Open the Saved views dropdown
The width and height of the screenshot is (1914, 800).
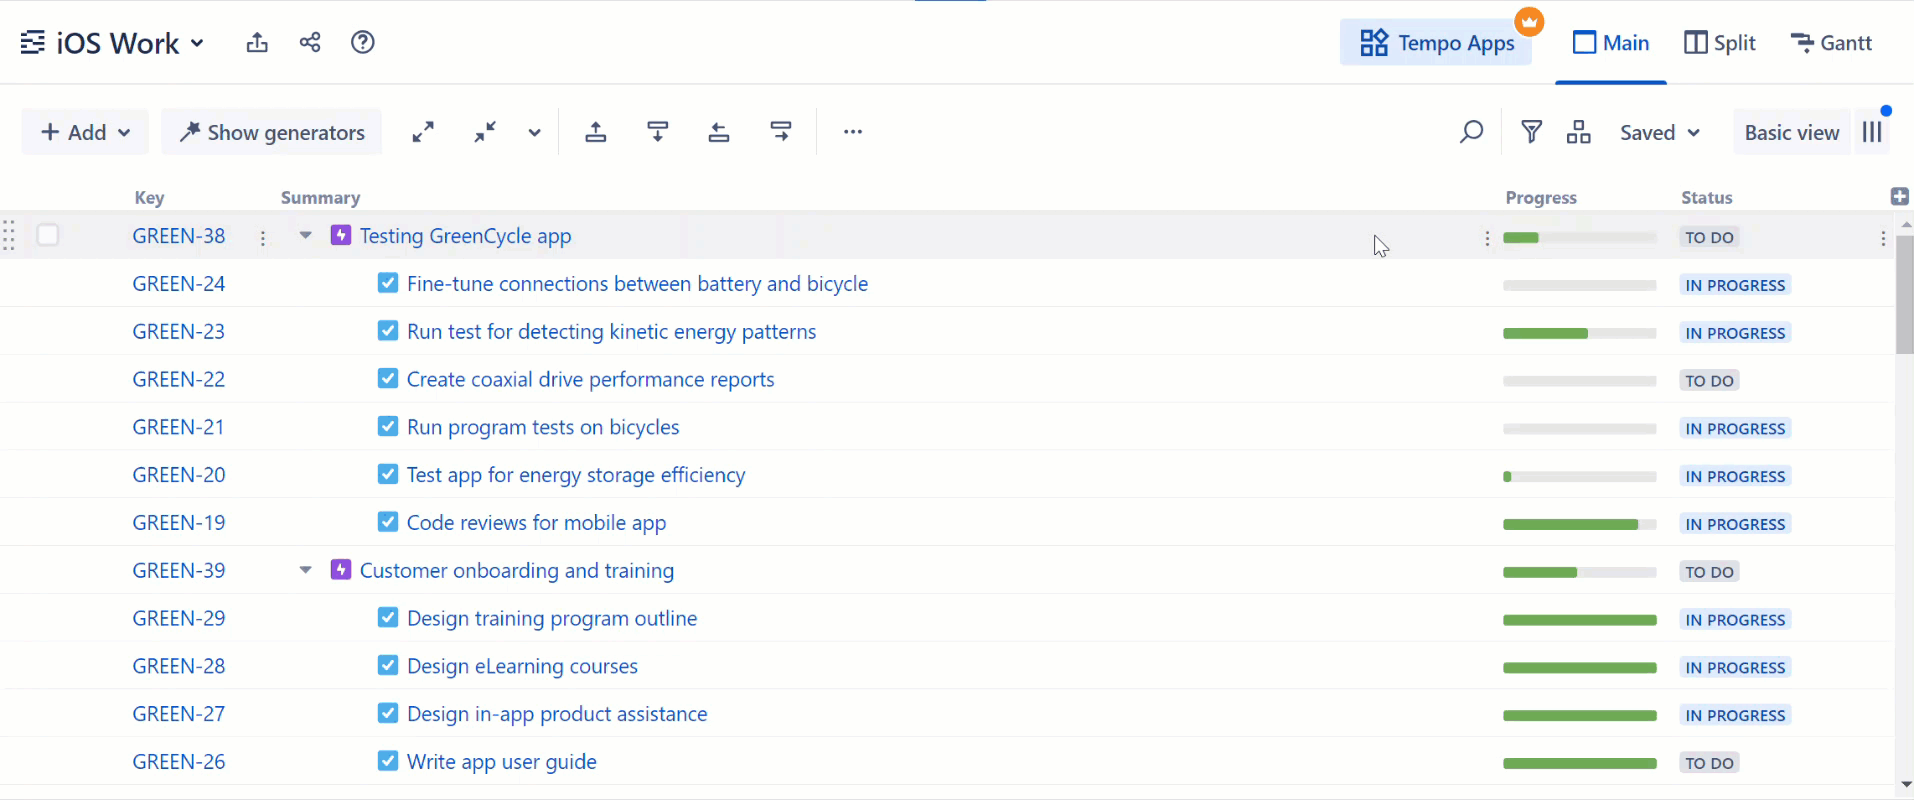coord(1660,133)
